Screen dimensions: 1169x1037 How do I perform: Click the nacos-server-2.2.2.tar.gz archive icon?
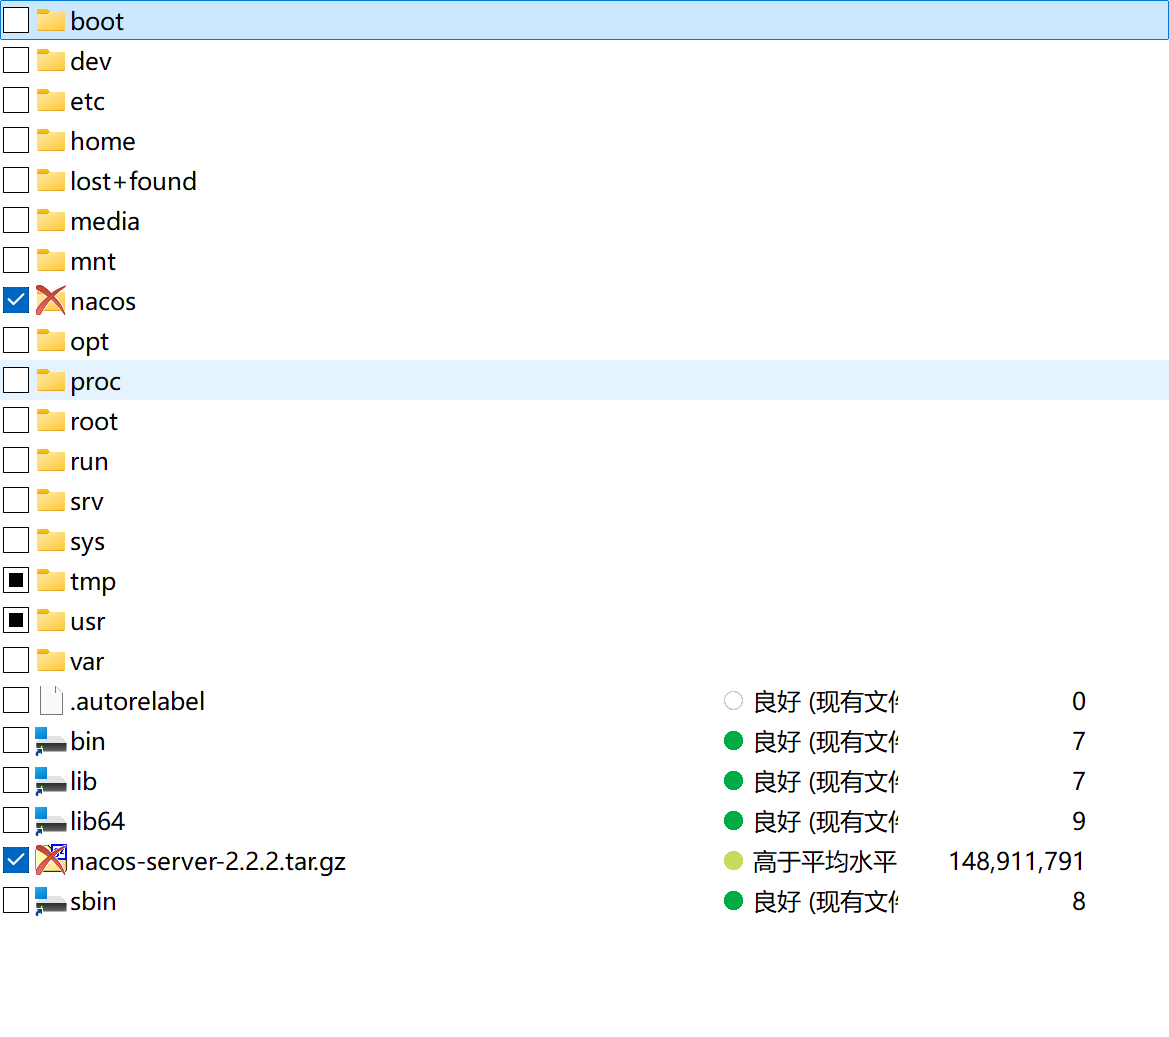50,861
